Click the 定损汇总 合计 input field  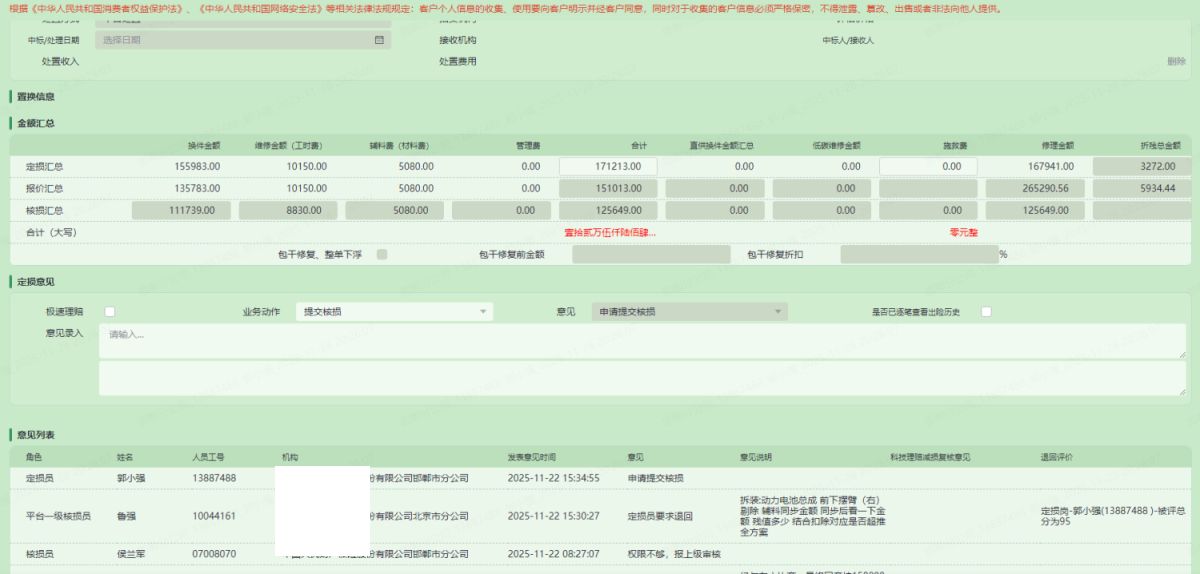point(607,167)
